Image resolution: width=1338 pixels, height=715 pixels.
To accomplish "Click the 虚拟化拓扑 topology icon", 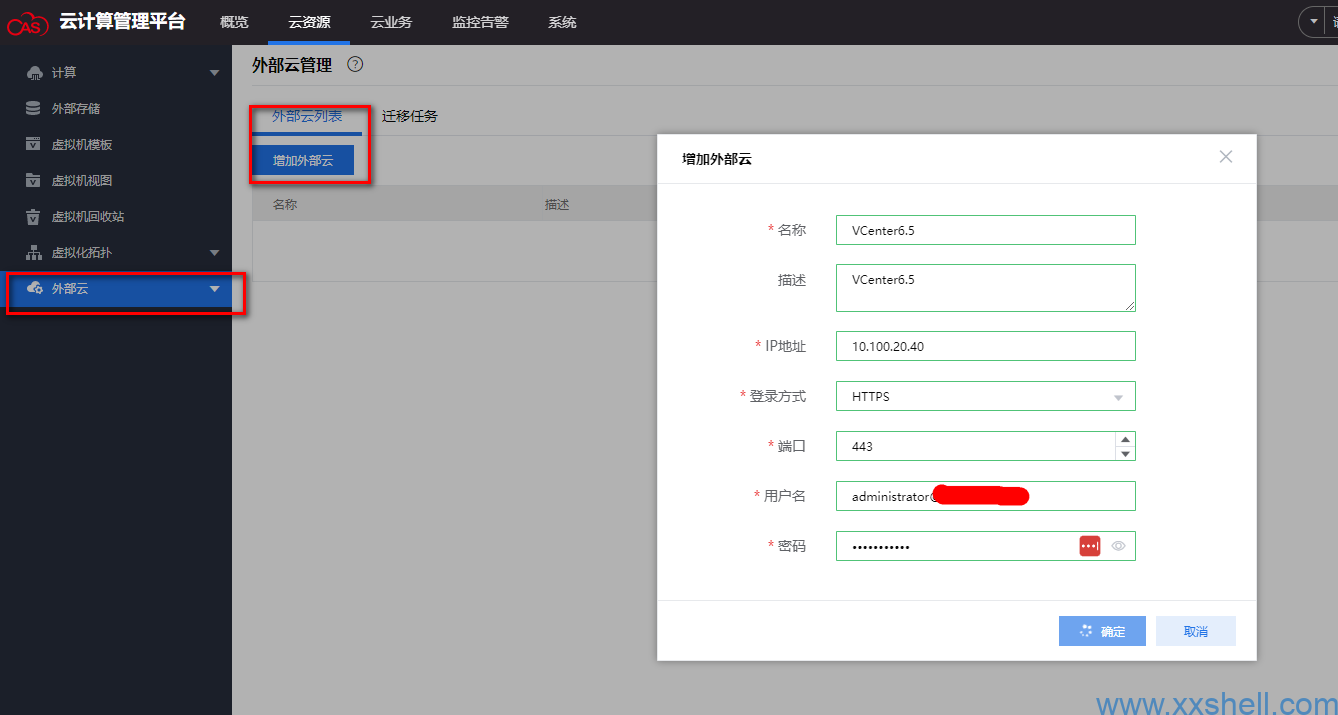I will pyautogui.click(x=34, y=253).
